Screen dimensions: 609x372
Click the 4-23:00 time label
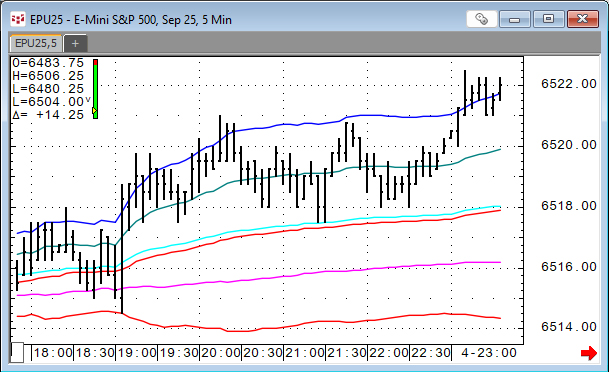click(489, 353)
